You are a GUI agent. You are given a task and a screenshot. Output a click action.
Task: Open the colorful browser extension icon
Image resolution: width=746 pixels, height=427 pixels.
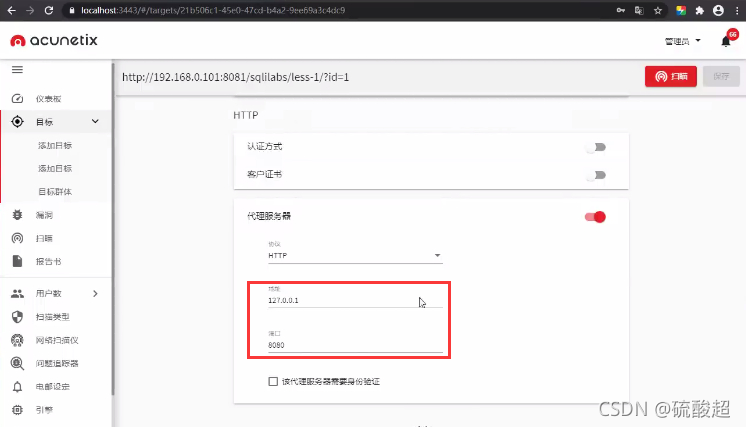coord(681,10)
